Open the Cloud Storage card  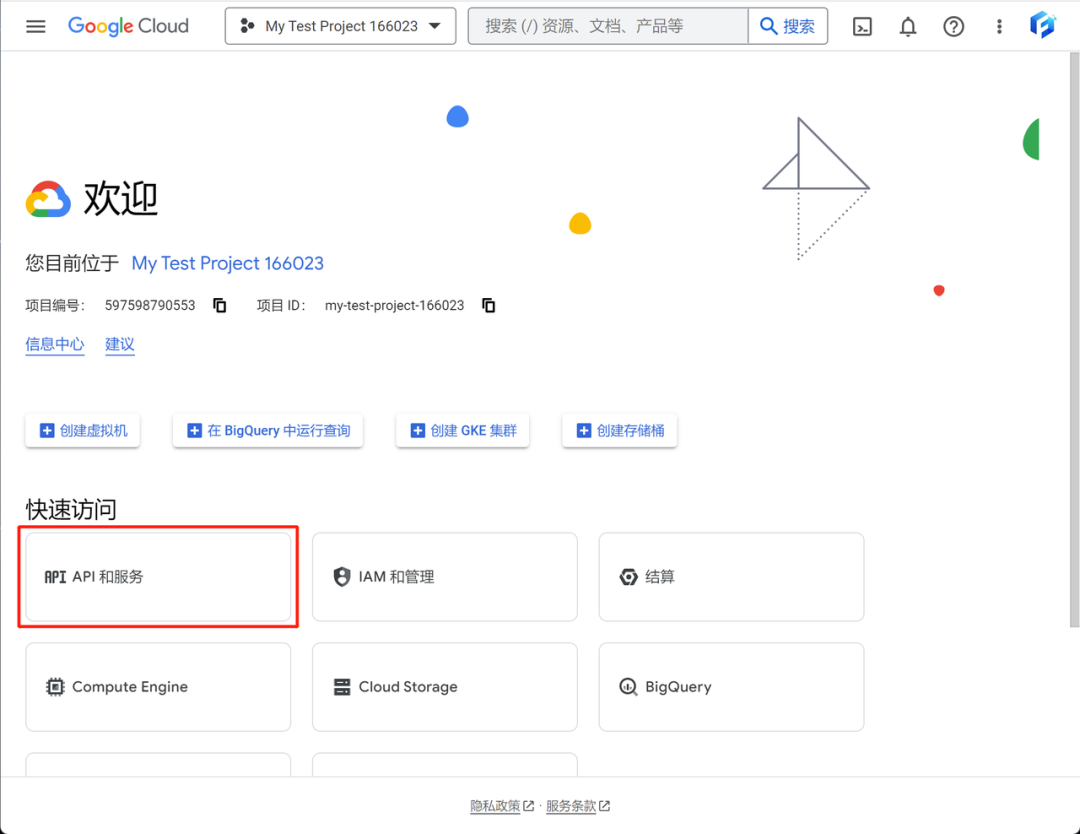pyautogui.click(x=445, y=687)
